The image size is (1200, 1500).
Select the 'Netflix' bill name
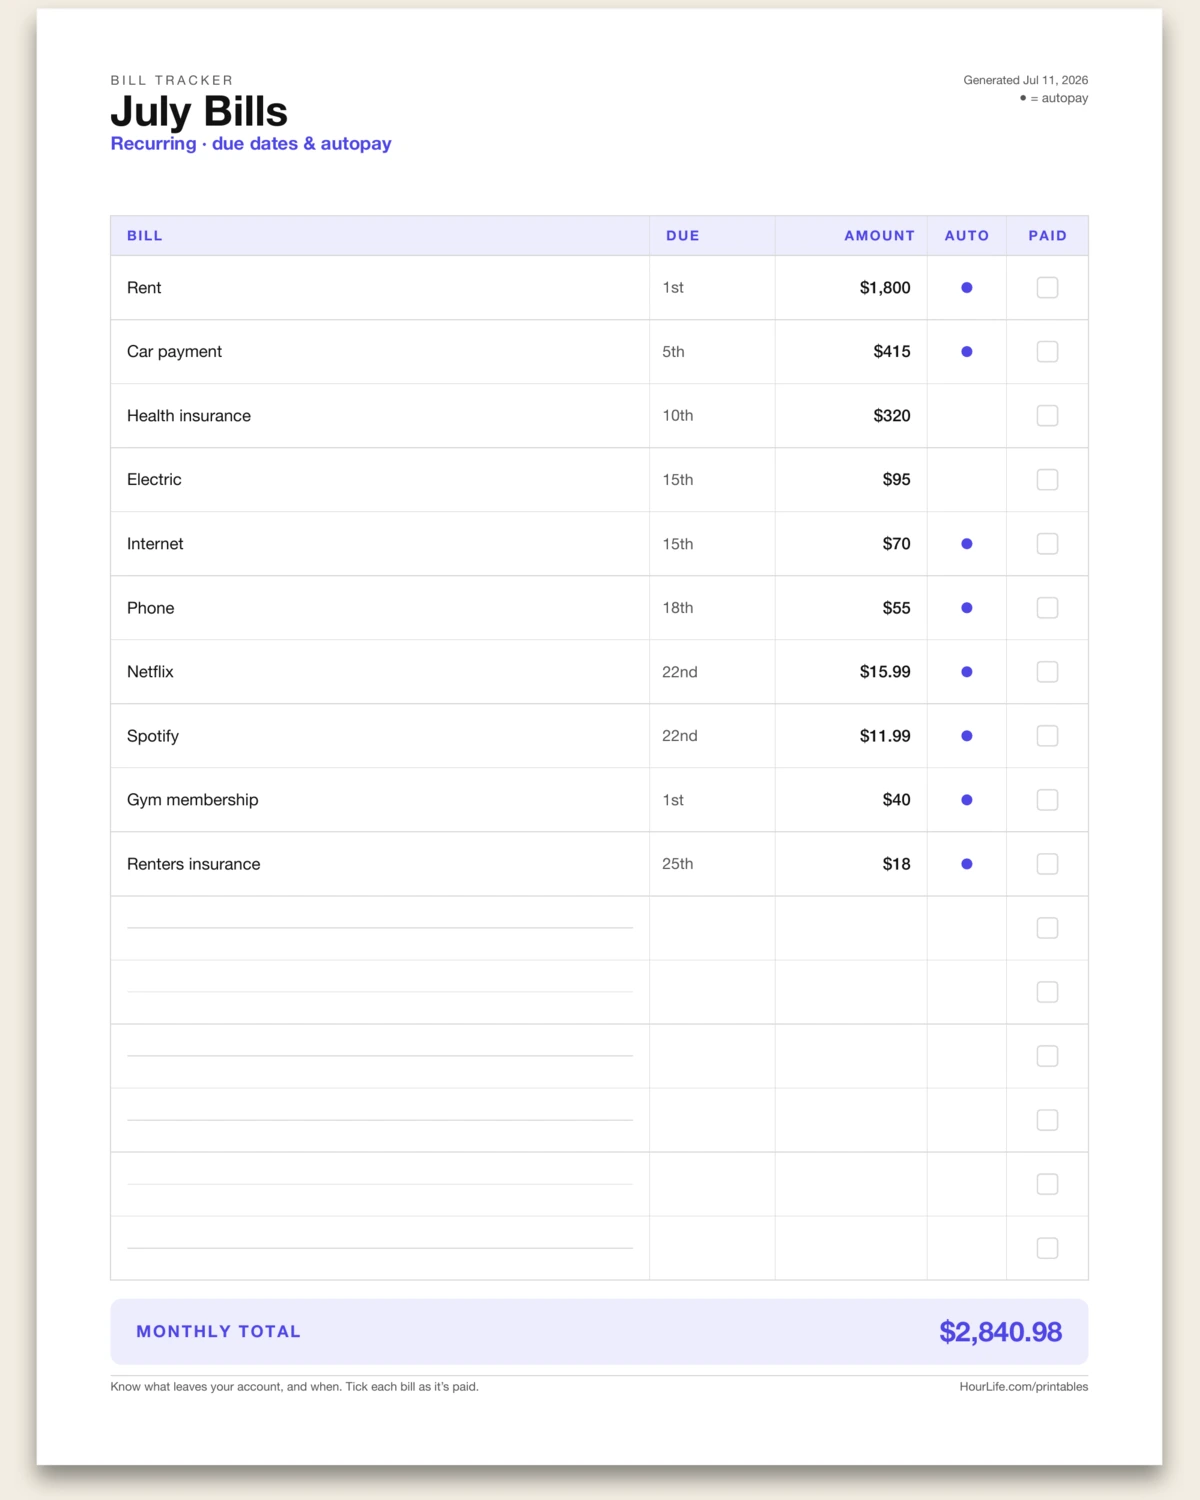150,672
